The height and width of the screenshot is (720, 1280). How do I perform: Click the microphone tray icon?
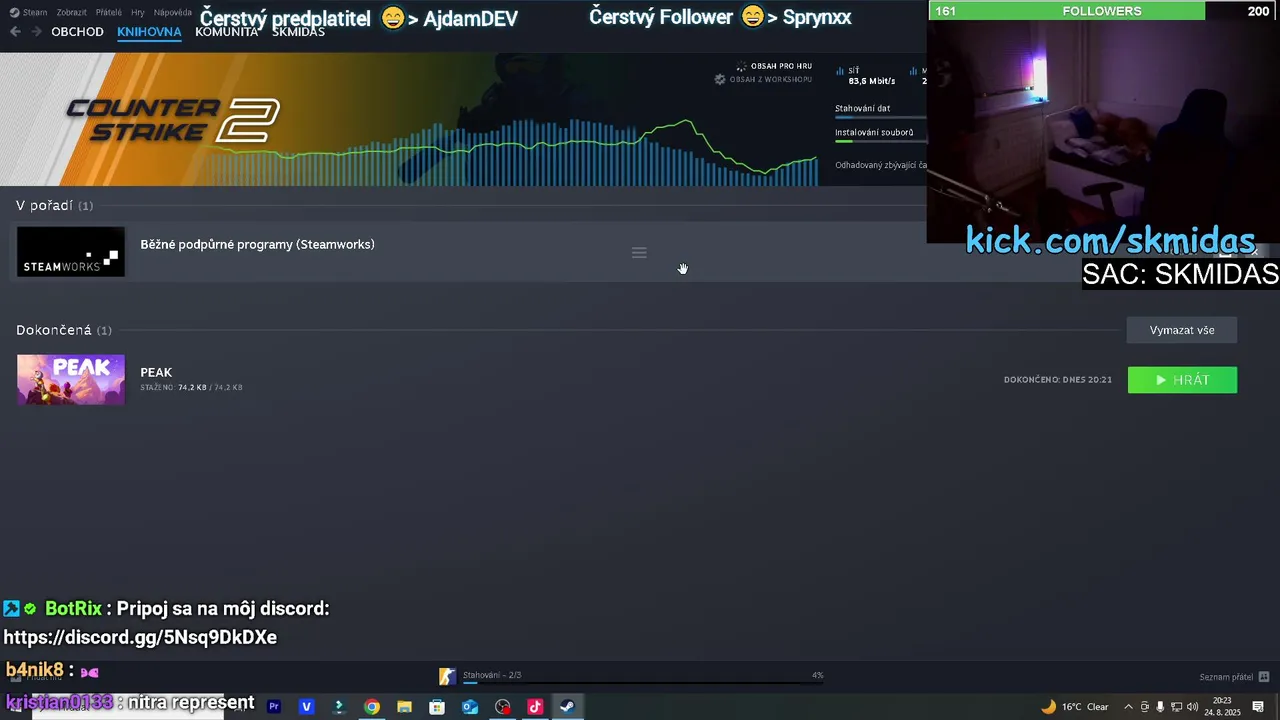coord(1160,707)
